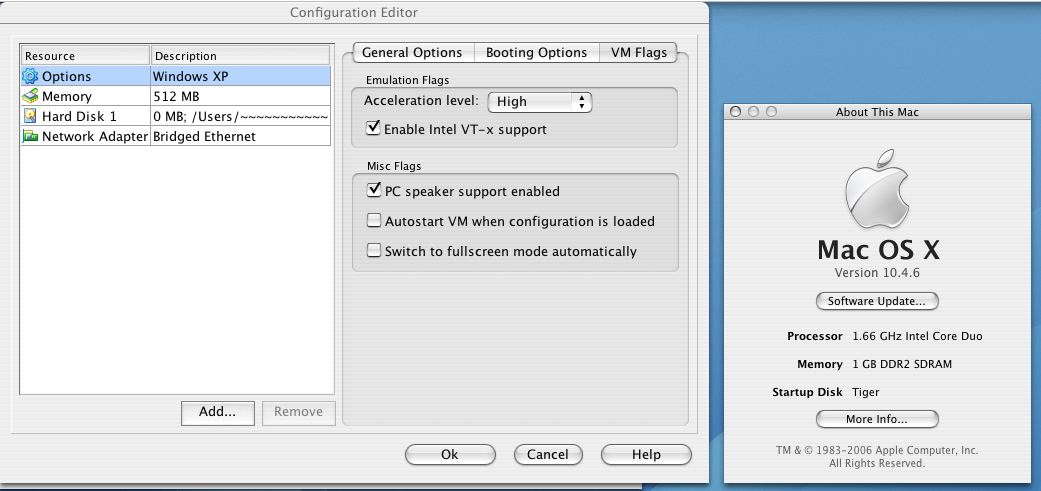Open the Acceleration level dropdown

[539, 102]
